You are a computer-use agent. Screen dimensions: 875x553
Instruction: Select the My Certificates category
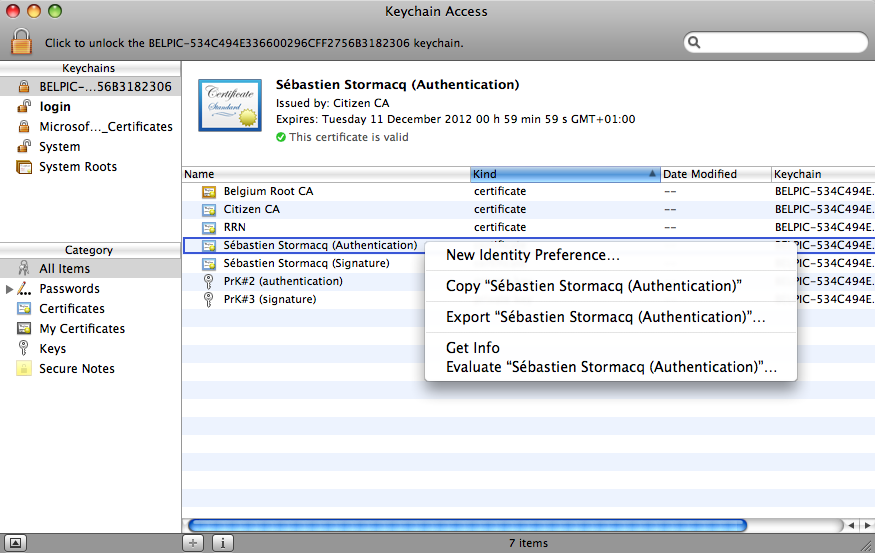point(90,329)
